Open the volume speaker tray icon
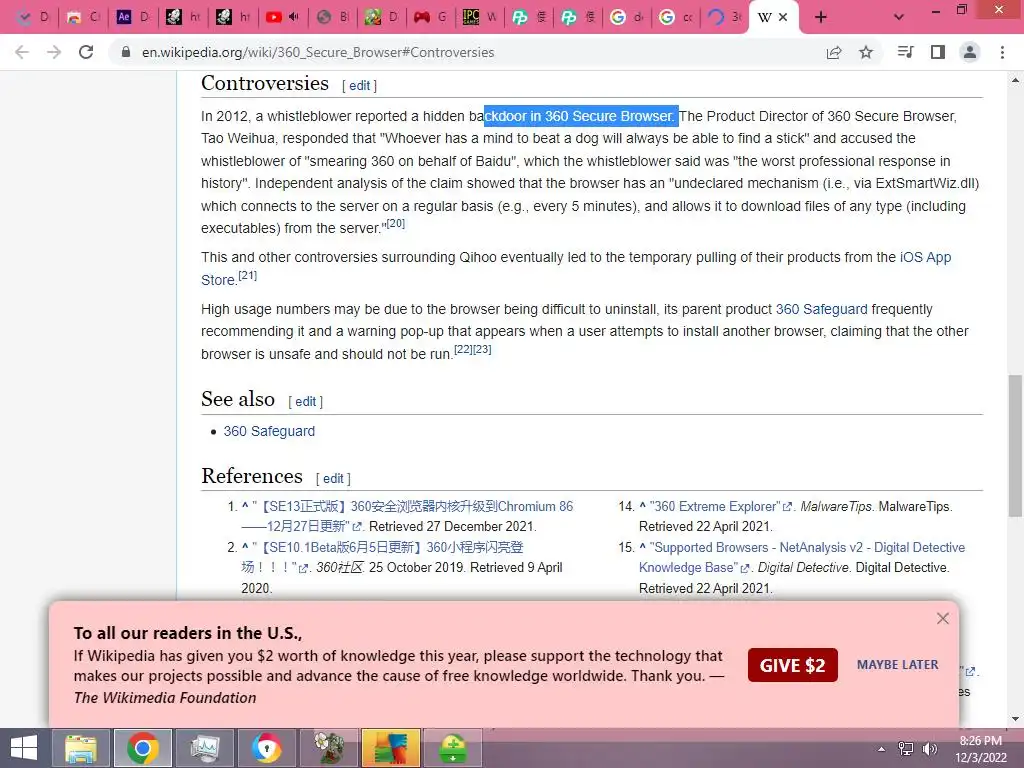Screen dimensions: 1024x768 [930, 749]
